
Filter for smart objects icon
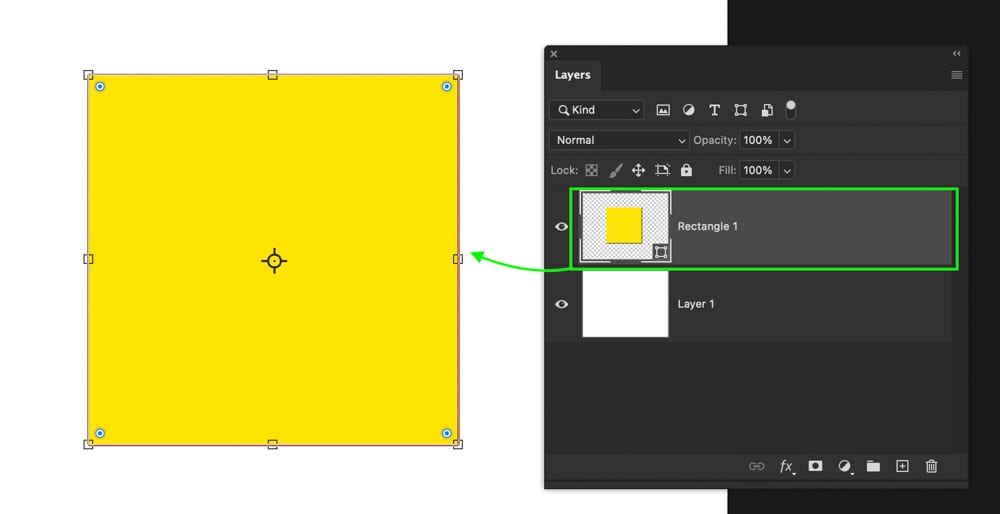click(x=767, y=110)
